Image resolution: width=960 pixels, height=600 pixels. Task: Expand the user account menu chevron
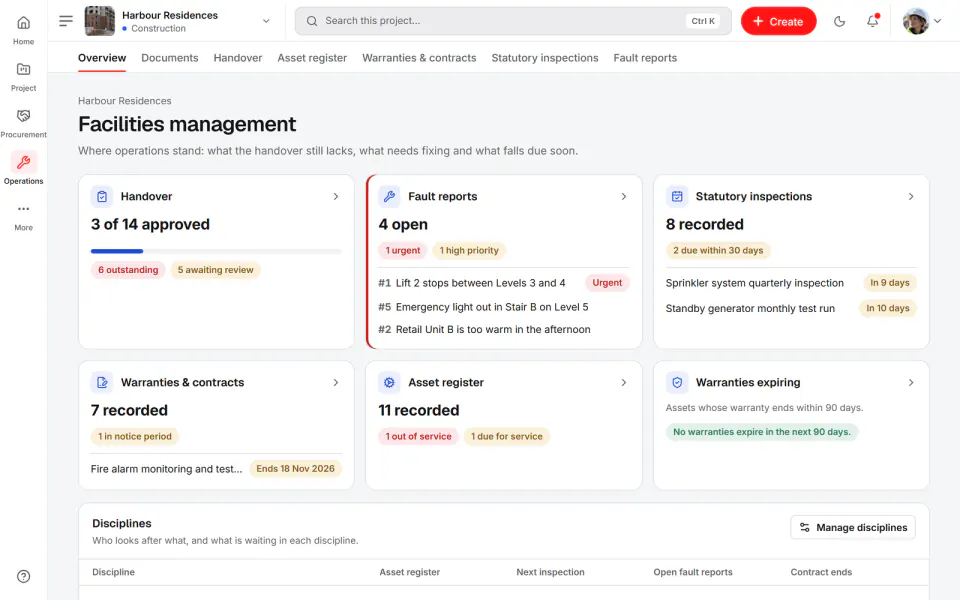[x=937, y=21]
